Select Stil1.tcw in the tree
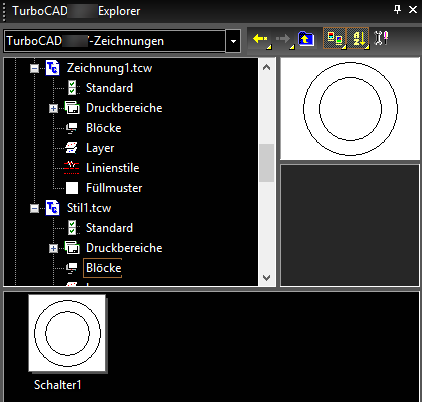The height and width of the screenshot is (402, 422). (89, 208)
